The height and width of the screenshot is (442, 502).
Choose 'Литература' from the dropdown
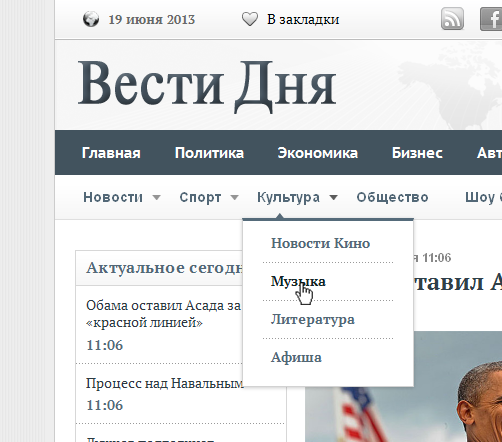point(313,319)
